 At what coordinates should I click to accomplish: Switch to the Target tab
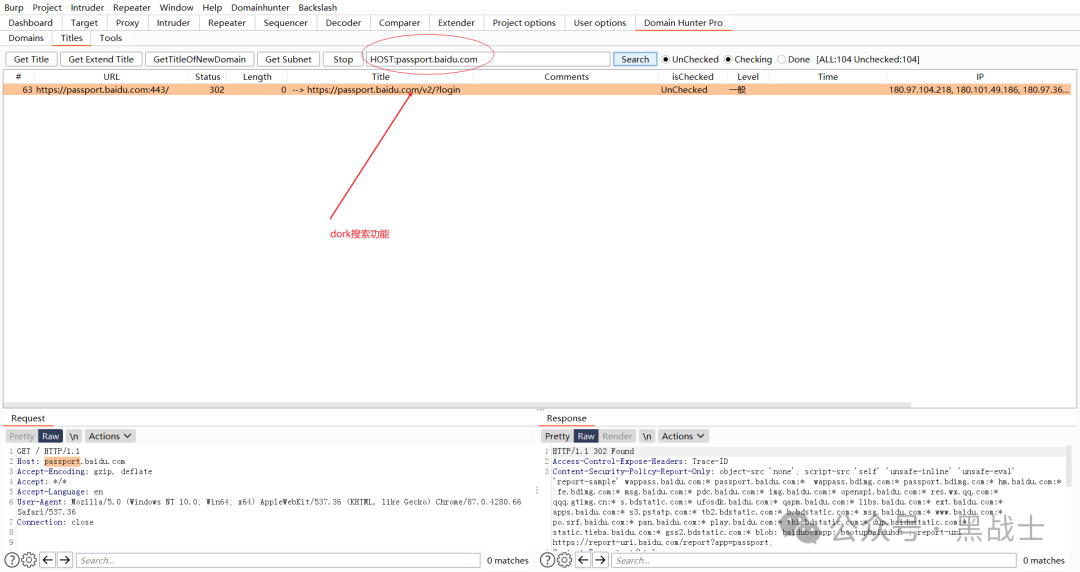click(84, 23)
